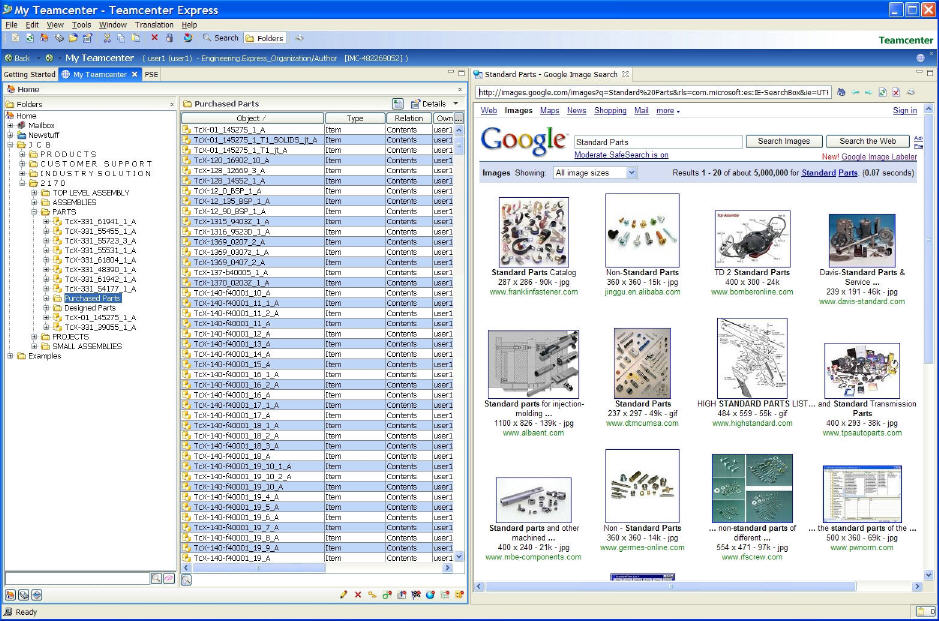Viewport: 939px width, 621px height.
Task: Sort table by Object column header
Action: (x=252, y=118)
